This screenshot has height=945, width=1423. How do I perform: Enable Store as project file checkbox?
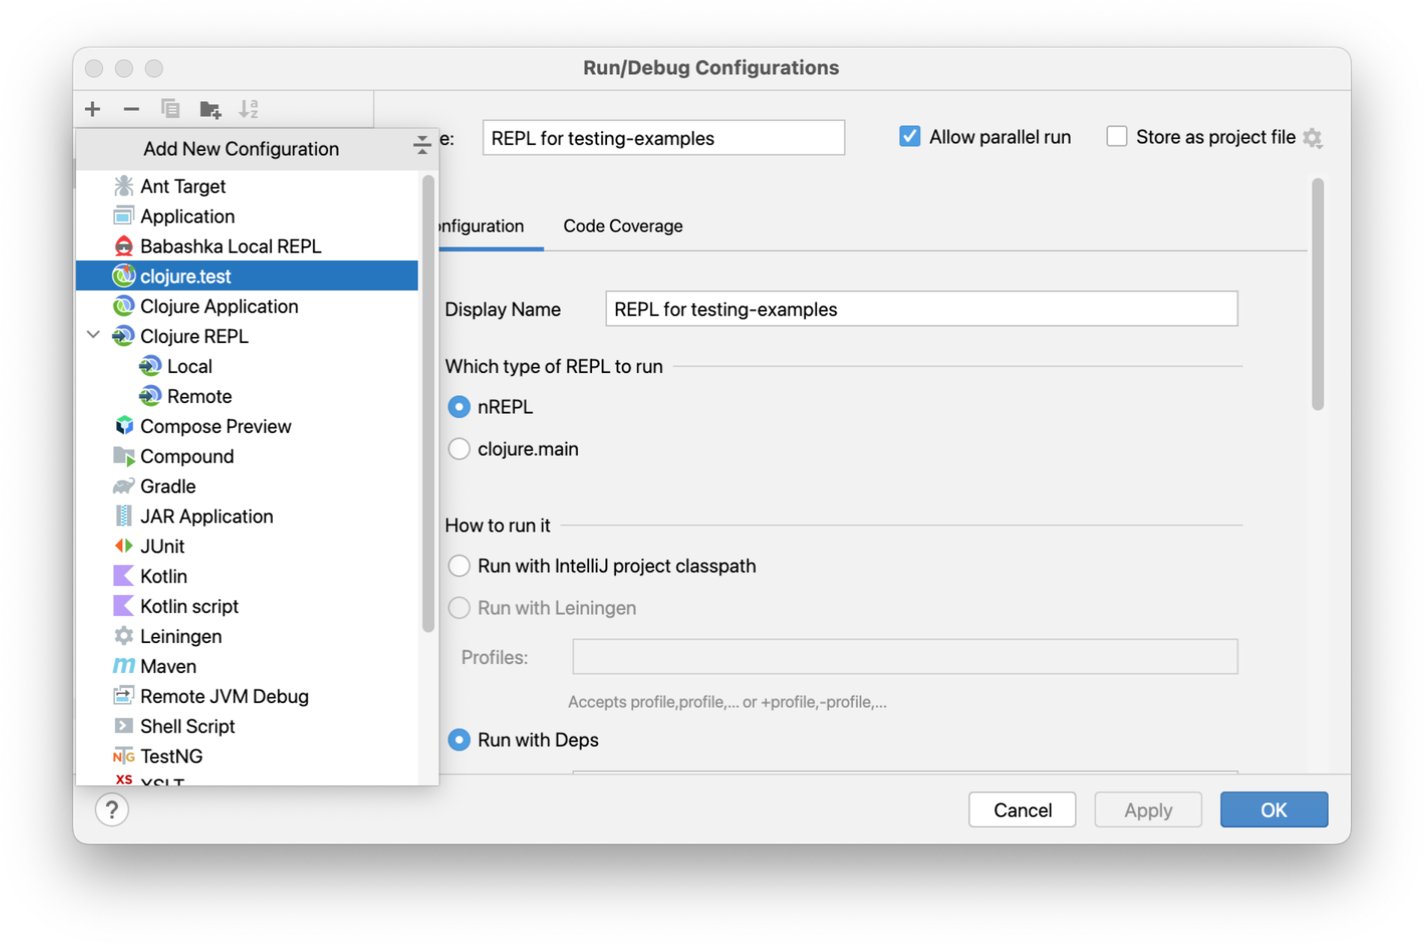(x=1117, y=136)
